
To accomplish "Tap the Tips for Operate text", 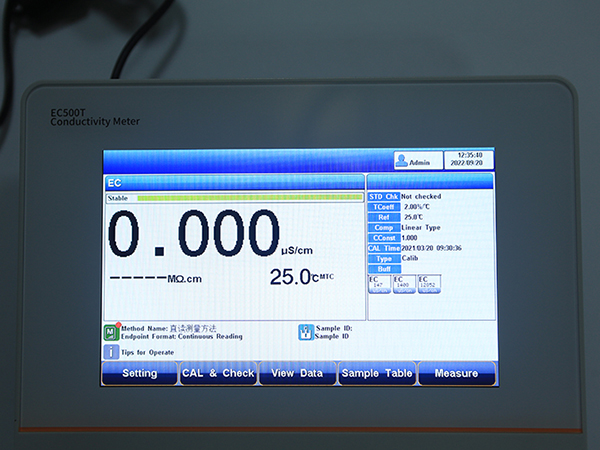I will coord(148,352).
